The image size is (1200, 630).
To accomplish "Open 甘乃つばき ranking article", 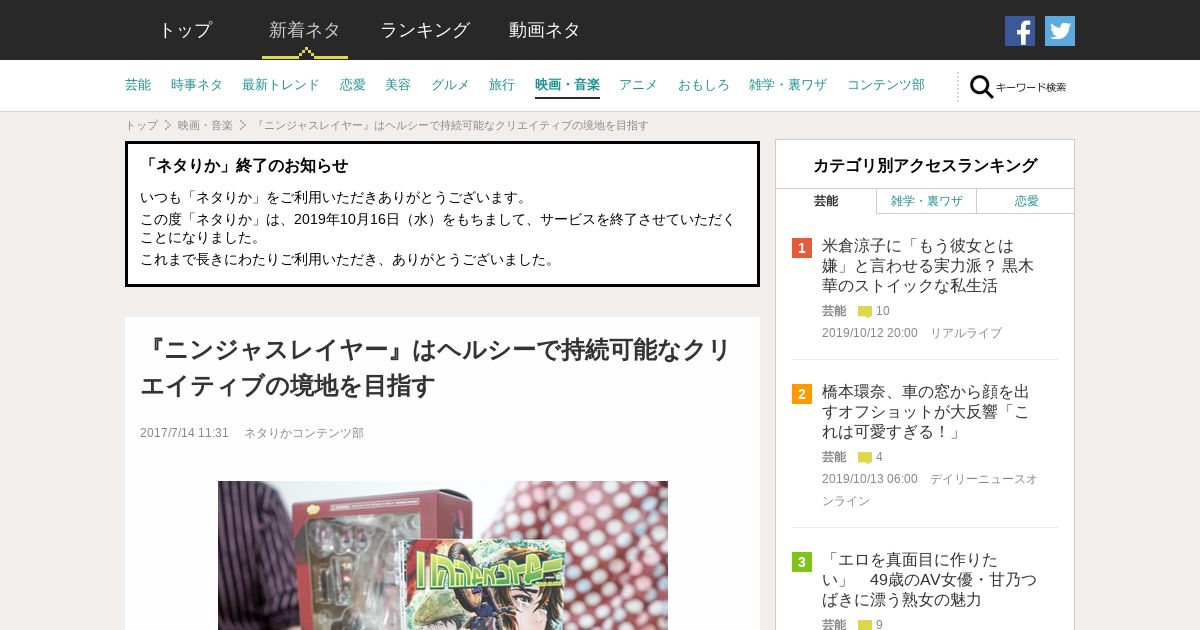I will tap(928, 580).
